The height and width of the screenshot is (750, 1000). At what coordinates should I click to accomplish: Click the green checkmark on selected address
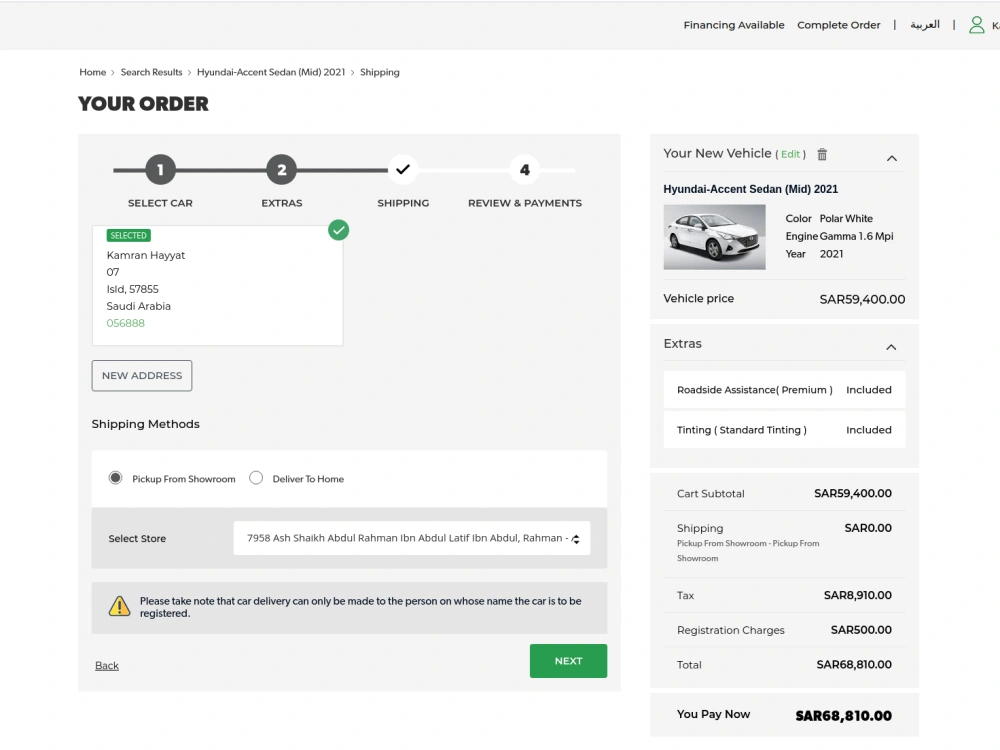(x=338, y=229)
